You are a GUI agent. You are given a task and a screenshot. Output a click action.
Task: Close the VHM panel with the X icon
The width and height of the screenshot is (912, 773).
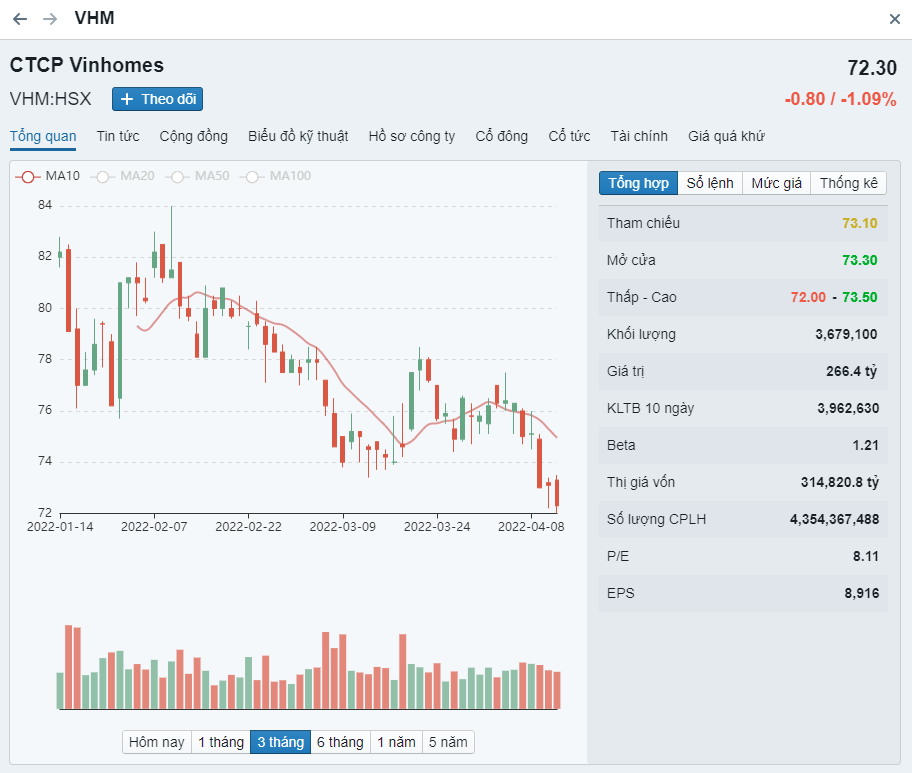(x=895, y=19)
